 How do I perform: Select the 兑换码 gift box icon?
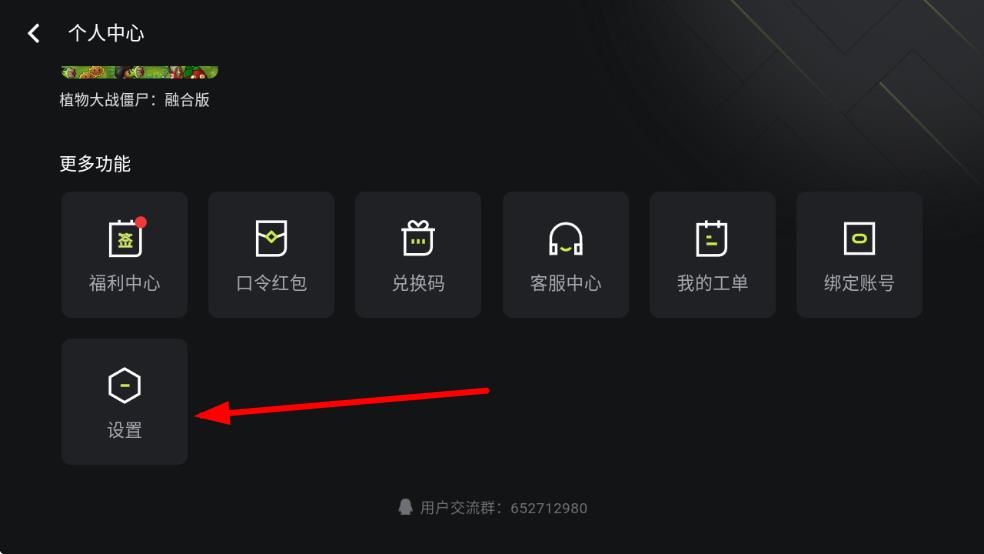418,238
